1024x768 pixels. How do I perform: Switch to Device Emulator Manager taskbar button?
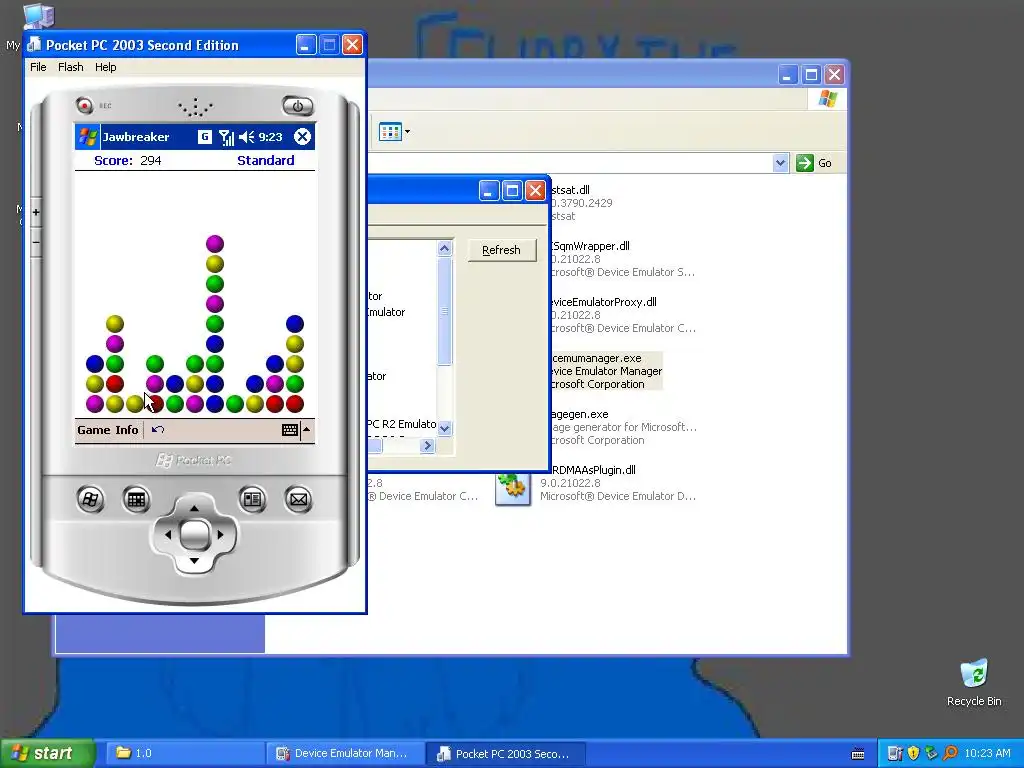click(x=346, y=754)
